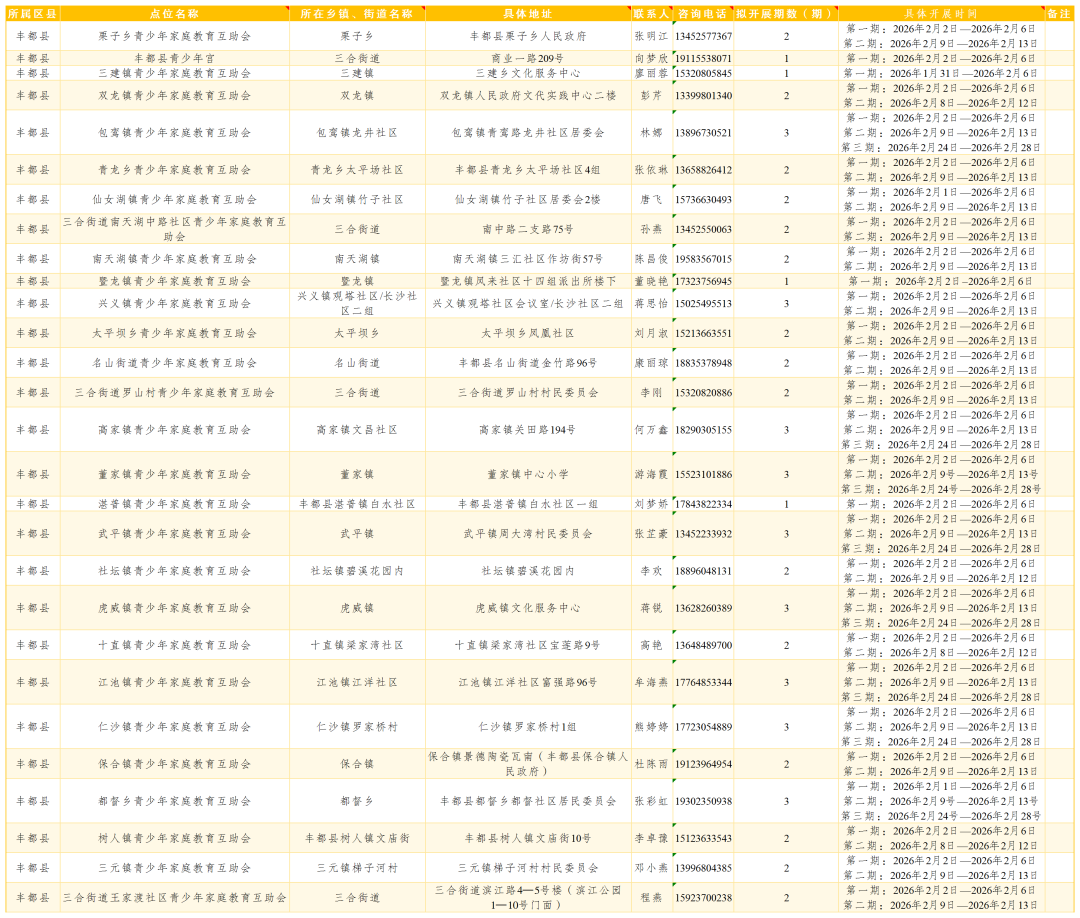Click phone number 17323756945
The height and width of the screenshot is (918, 1080).
[703, 281]
